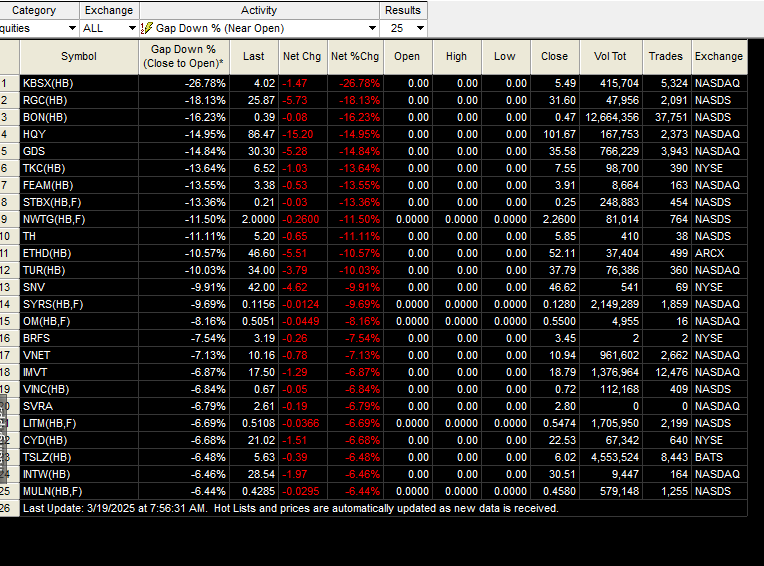Click the Vol Tot column header

tap(611, 57)
